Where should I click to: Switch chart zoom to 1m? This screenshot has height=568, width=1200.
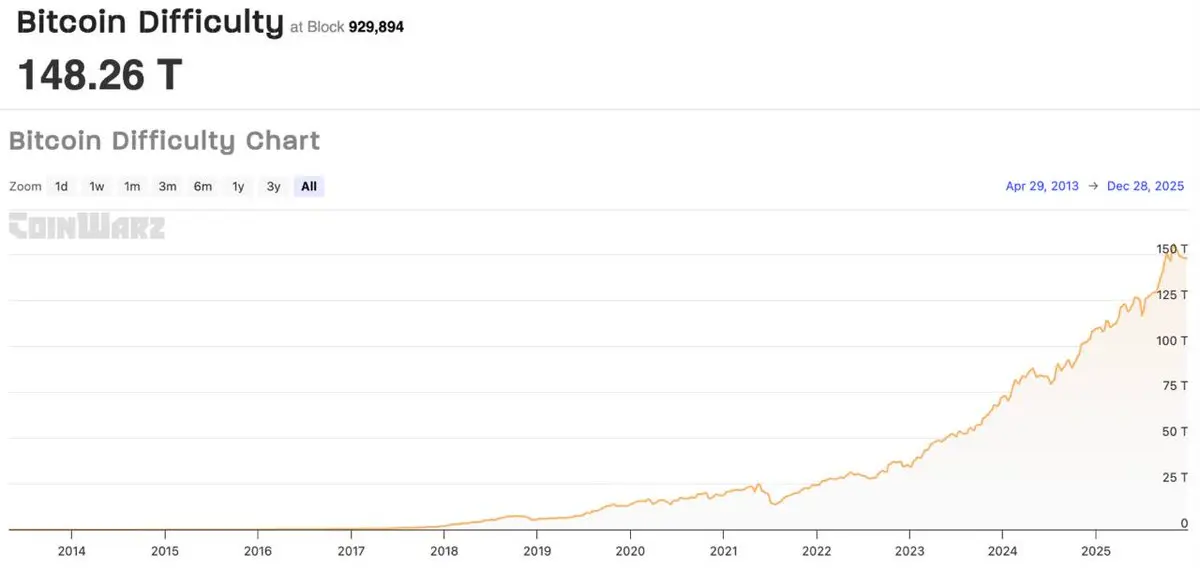pos(132,186)
